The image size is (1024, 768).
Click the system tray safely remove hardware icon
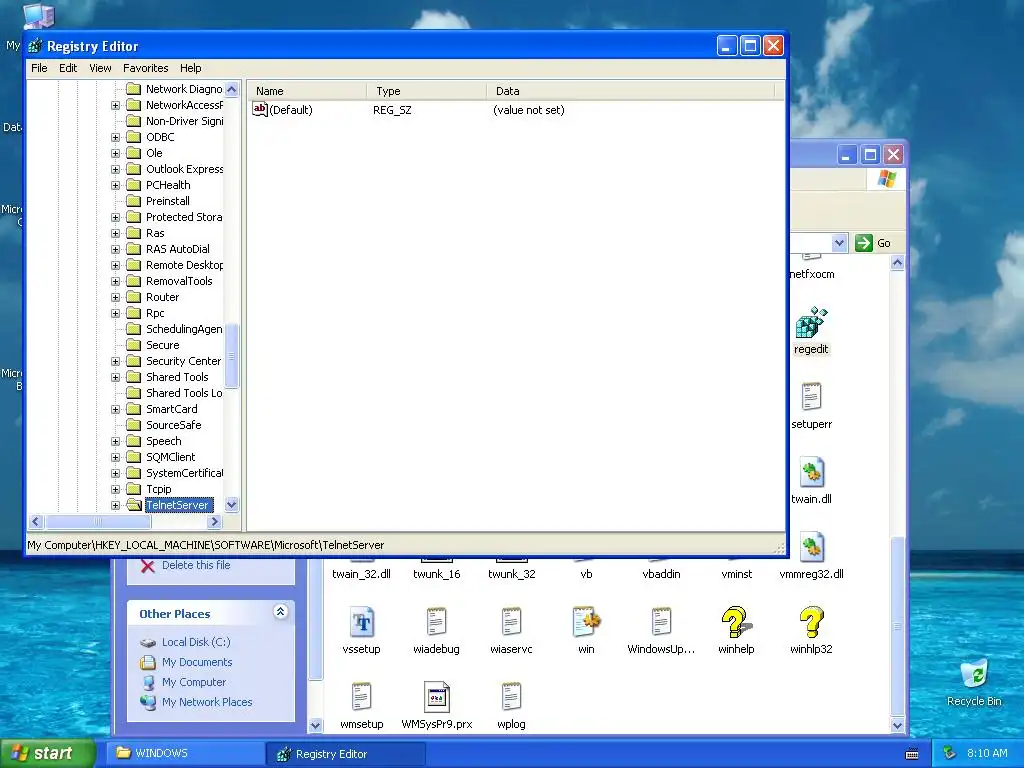[950, 753]
